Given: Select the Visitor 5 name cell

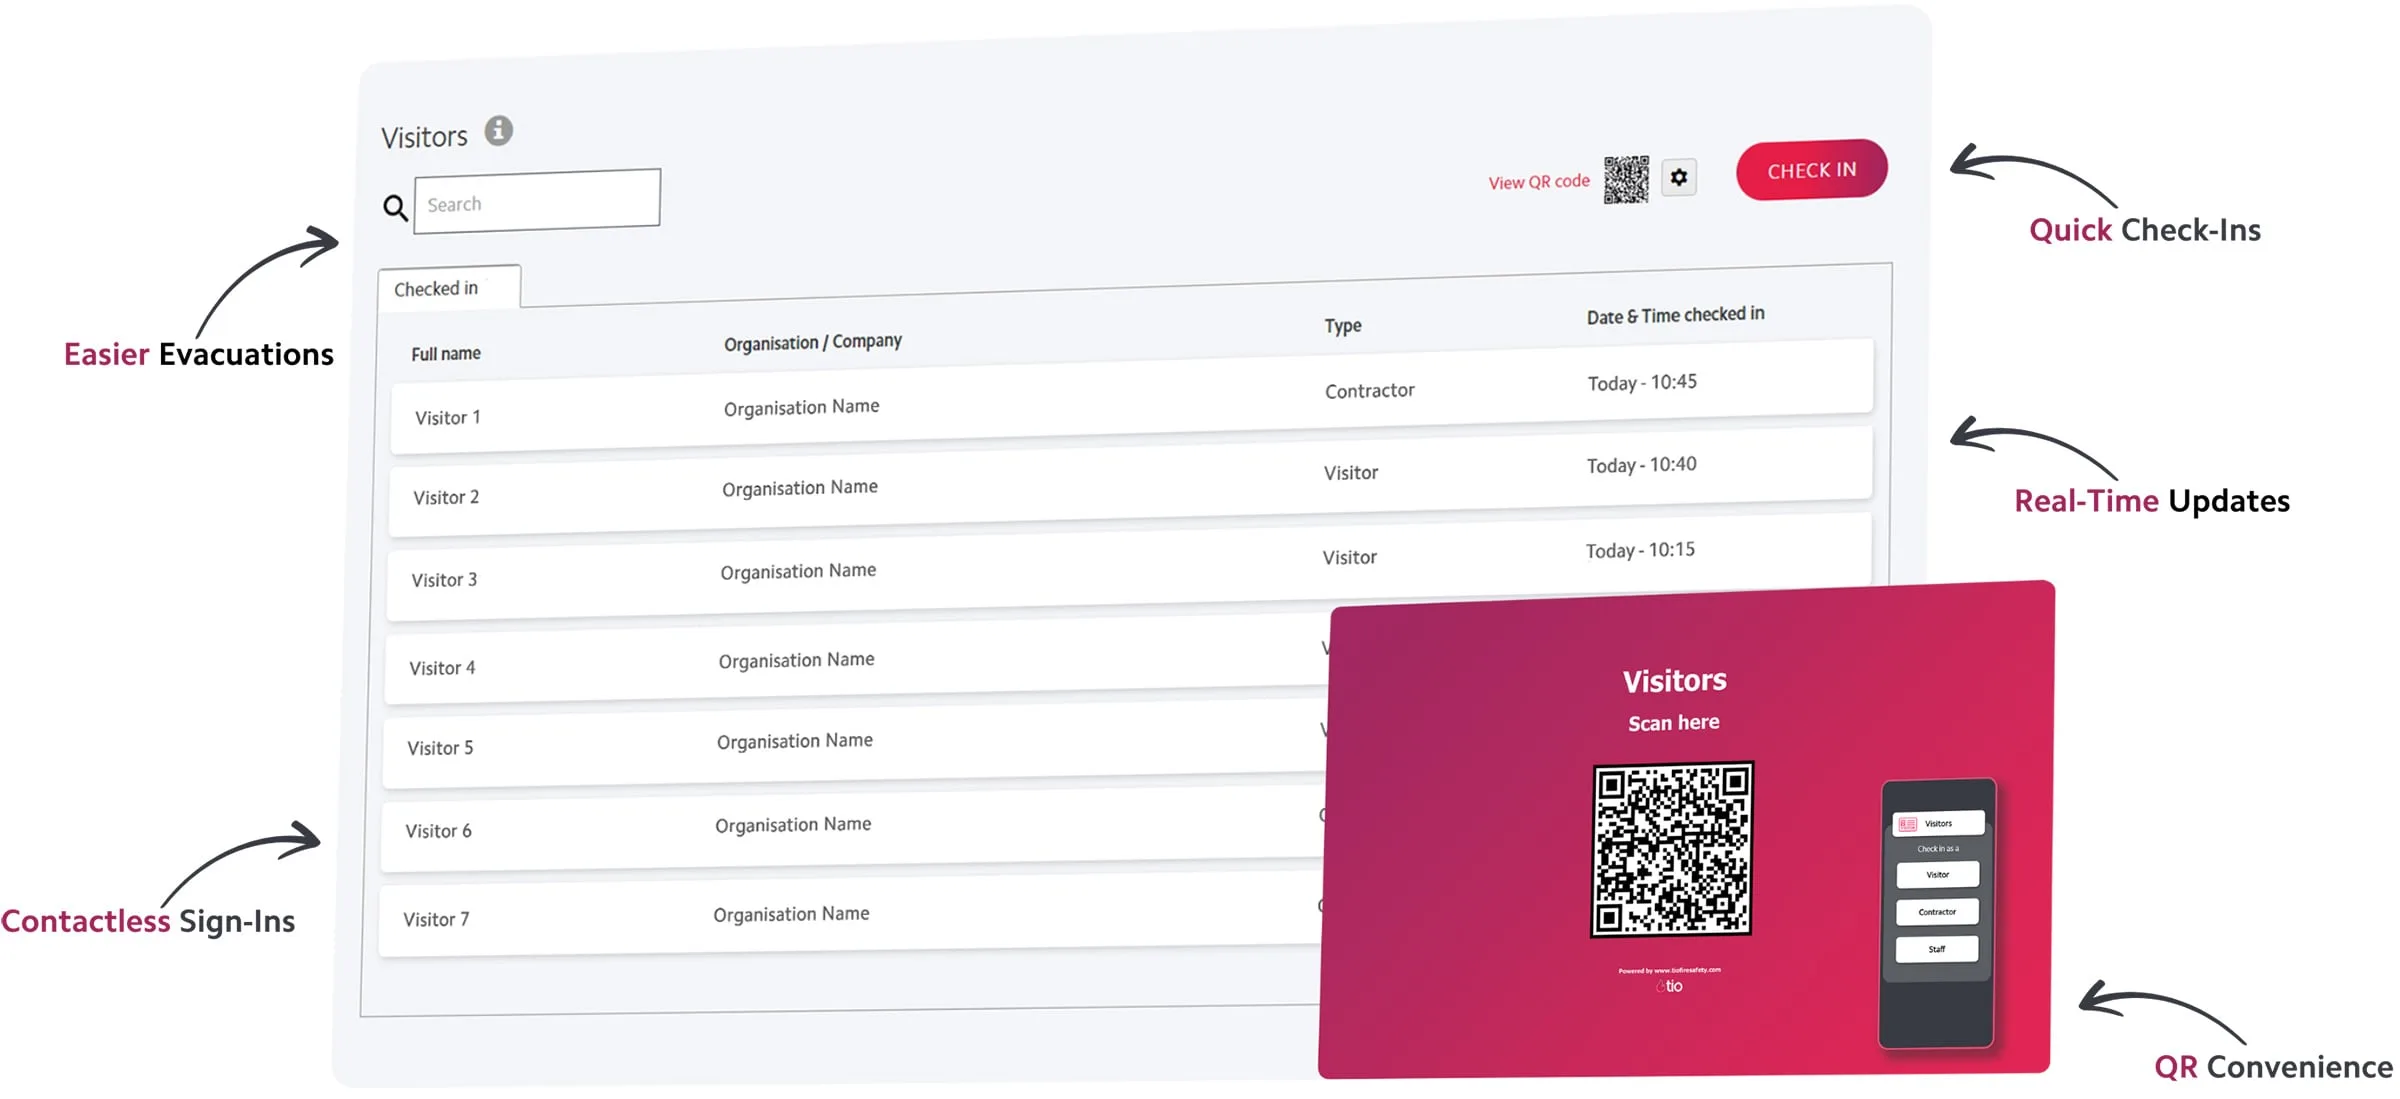Looking at the screenshot, I should 440,748.
